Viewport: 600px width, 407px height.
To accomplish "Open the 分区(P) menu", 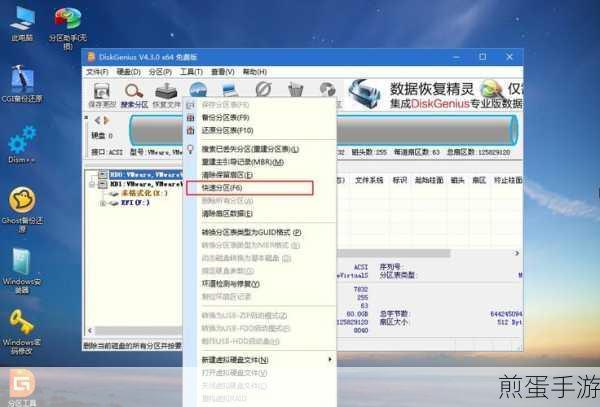I will point(160,72).
